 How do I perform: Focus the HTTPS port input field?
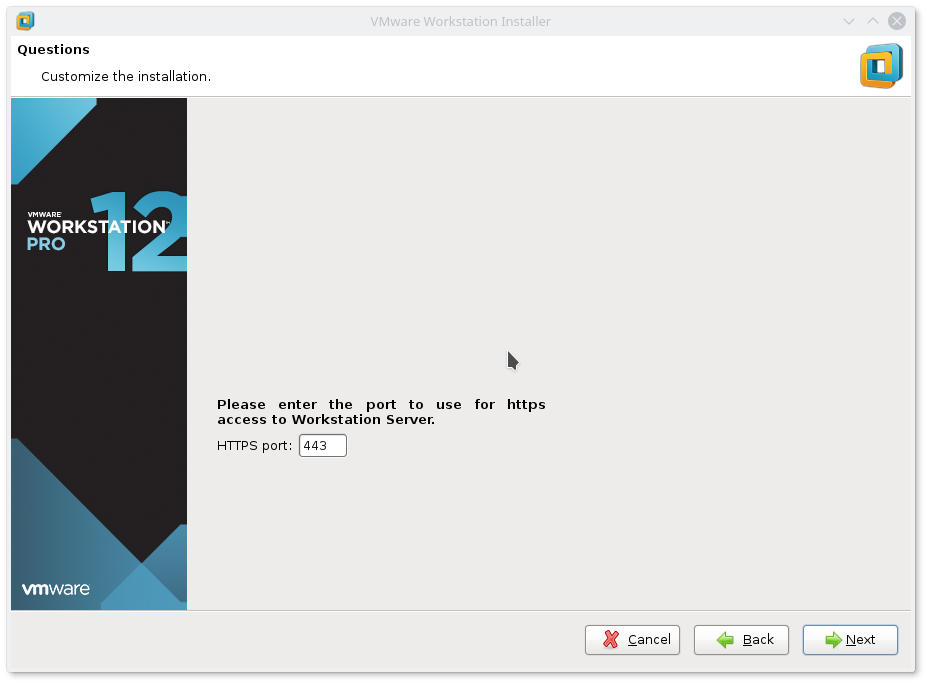[323, 445]
